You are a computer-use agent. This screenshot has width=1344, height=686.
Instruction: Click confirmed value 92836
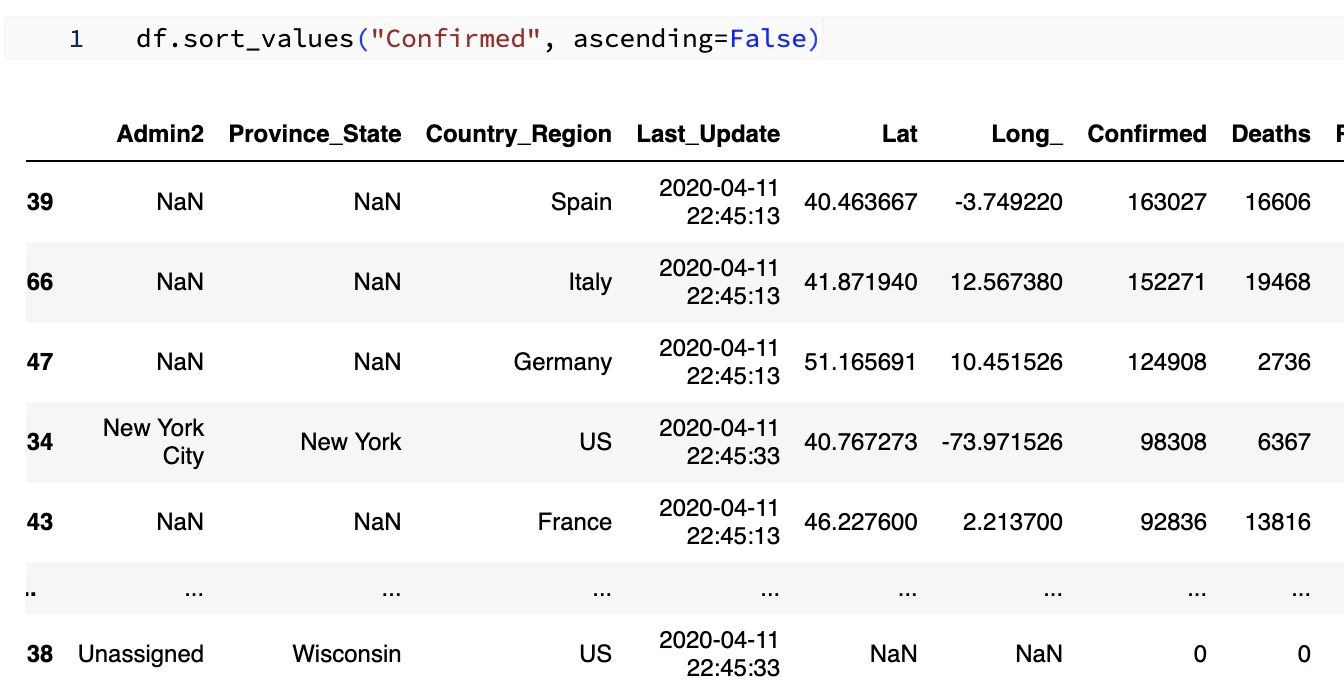click(x=1175, y=522)
